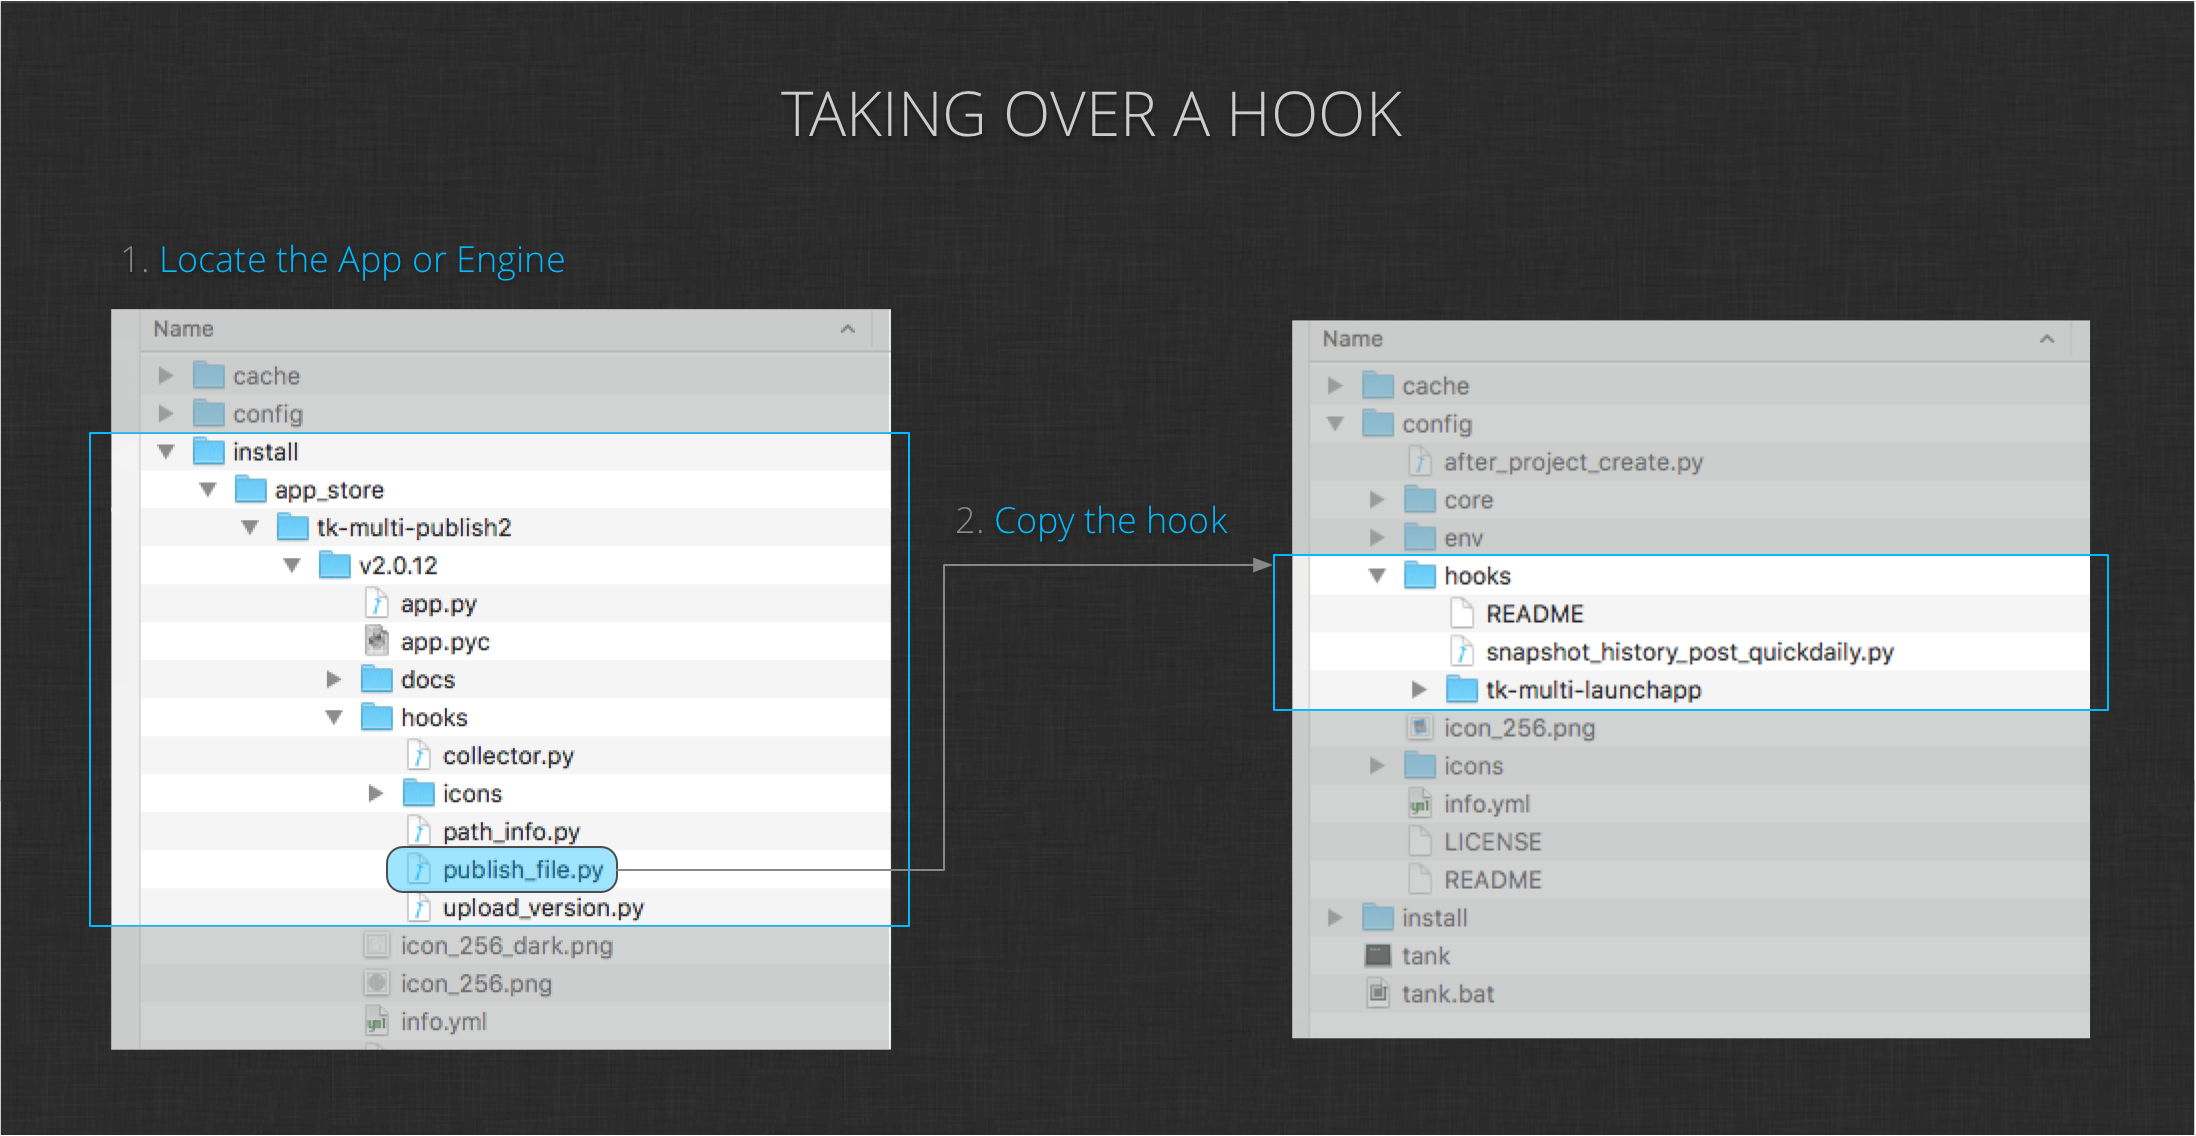
Task: Click sort arrow in right Name header
Action: tap(2047, 339)
